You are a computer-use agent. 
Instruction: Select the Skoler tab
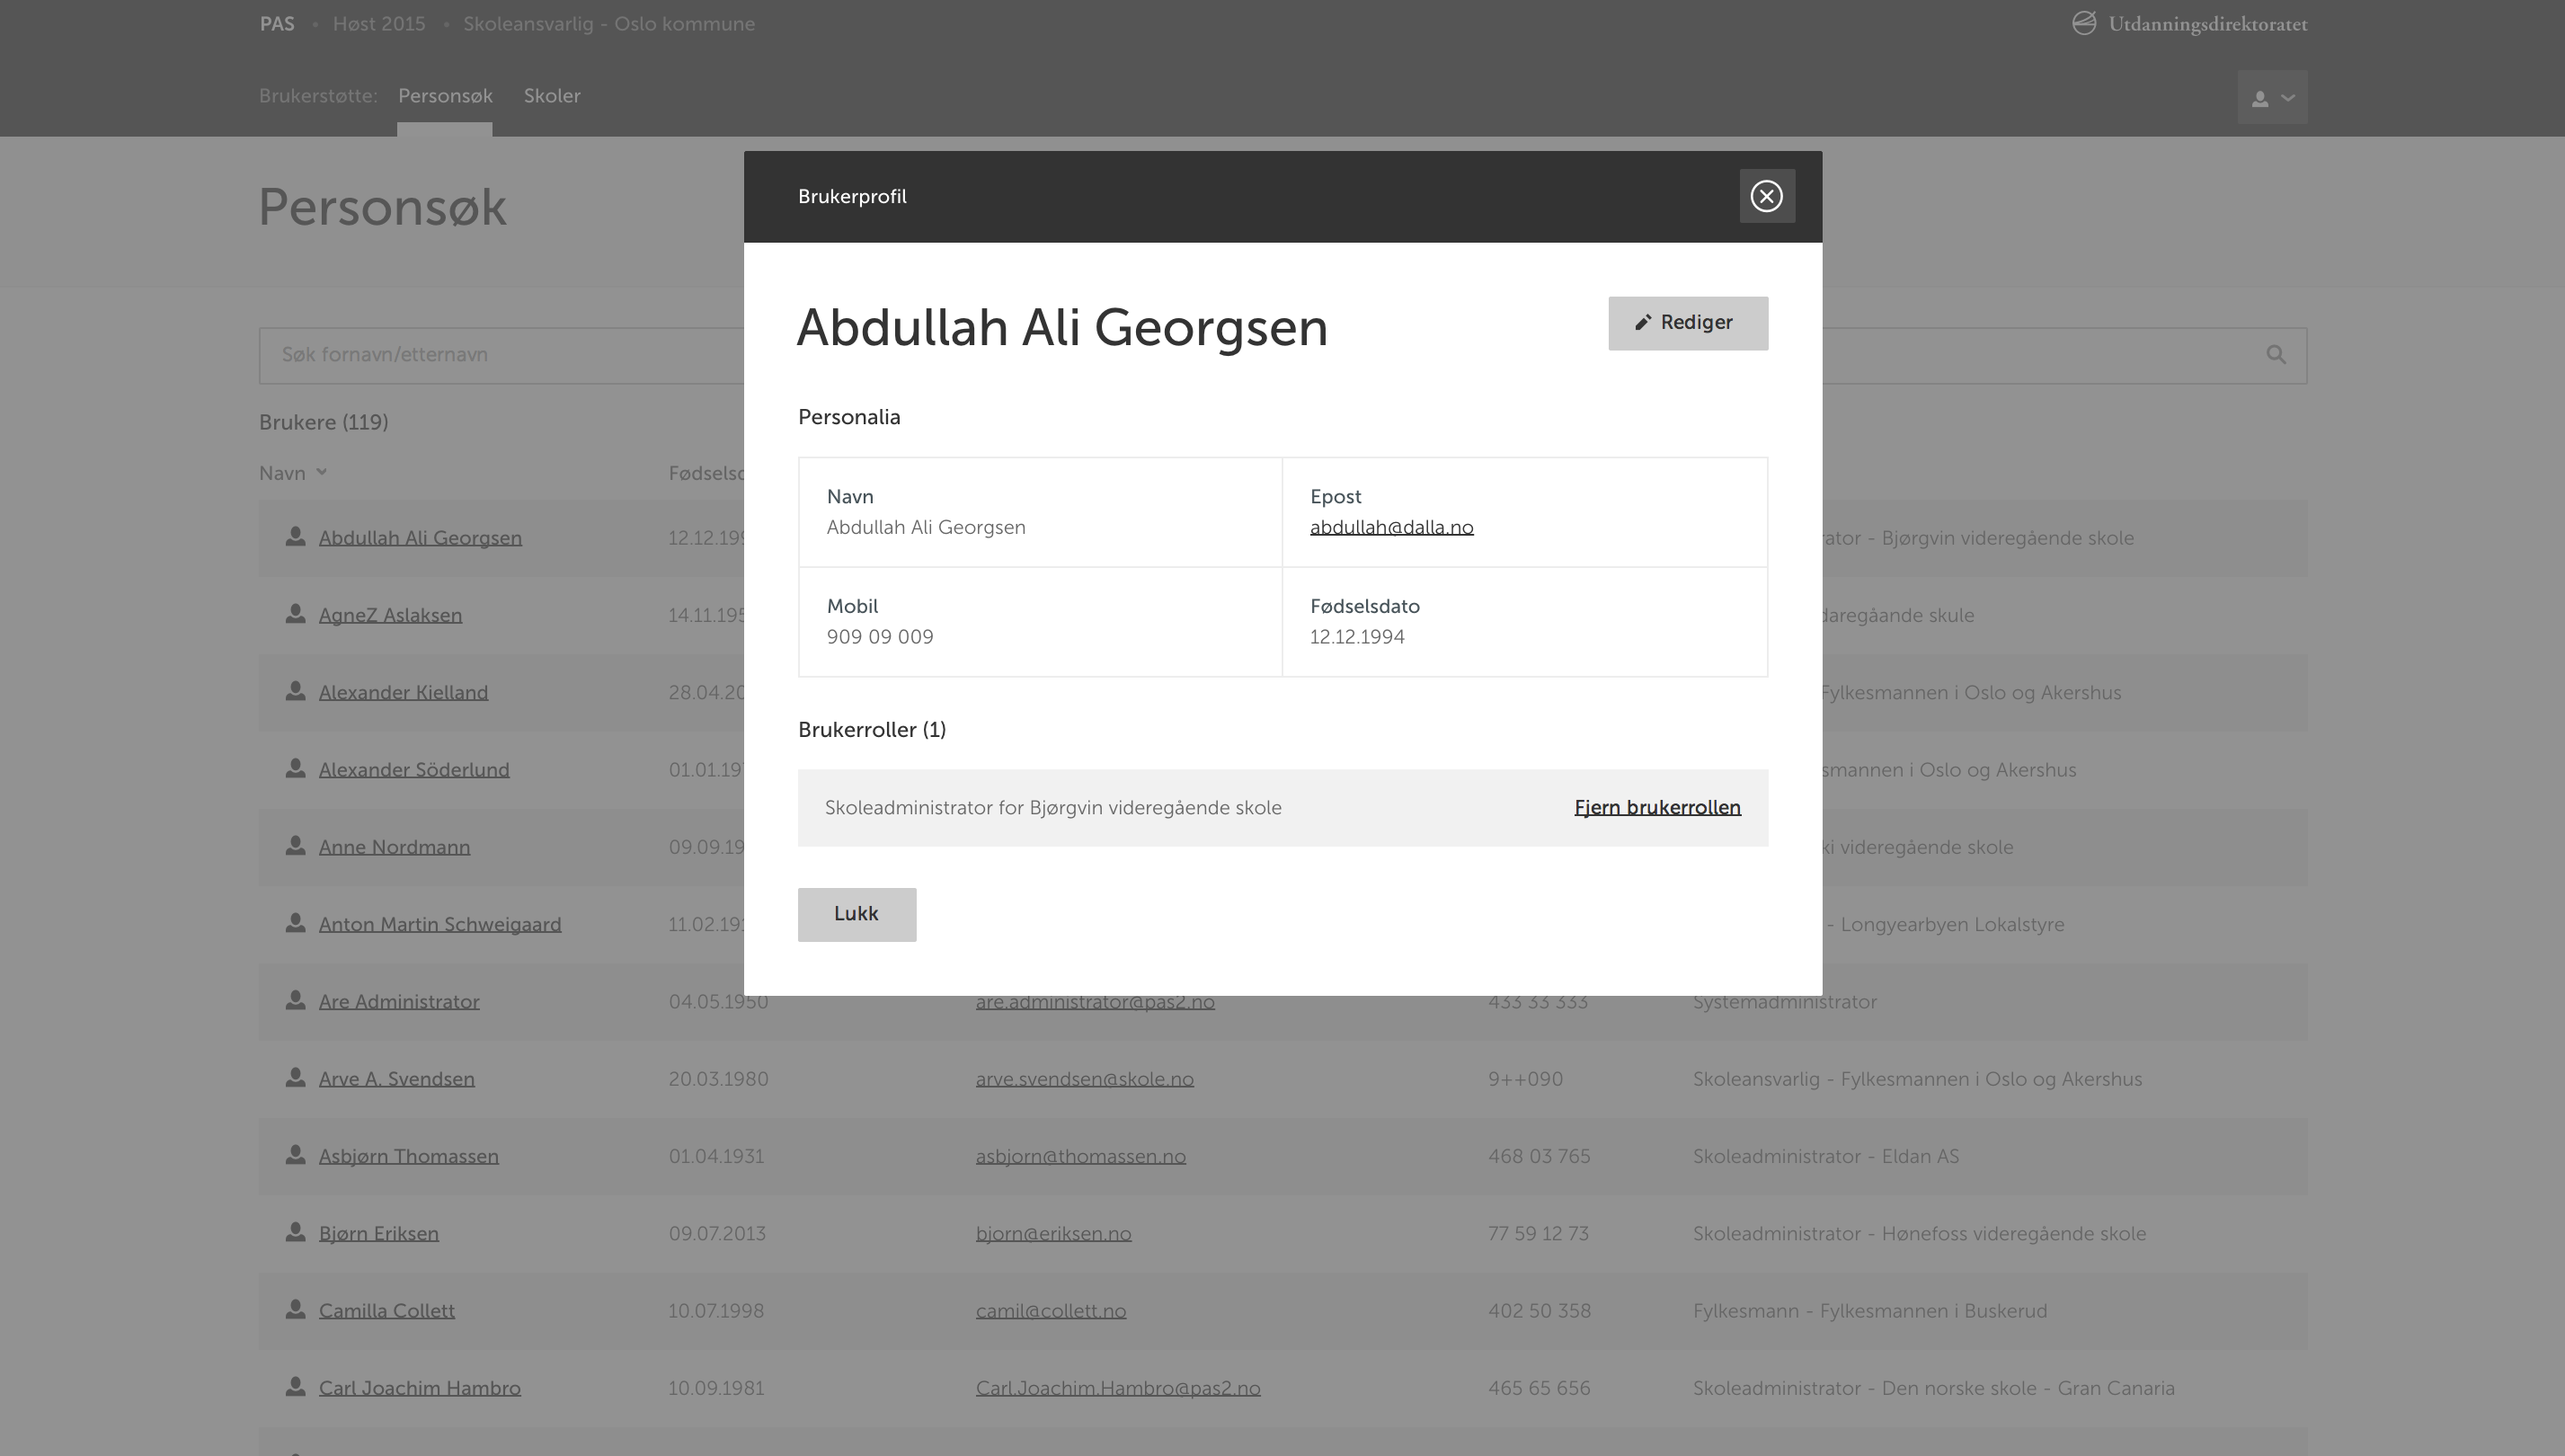(552, 95)
